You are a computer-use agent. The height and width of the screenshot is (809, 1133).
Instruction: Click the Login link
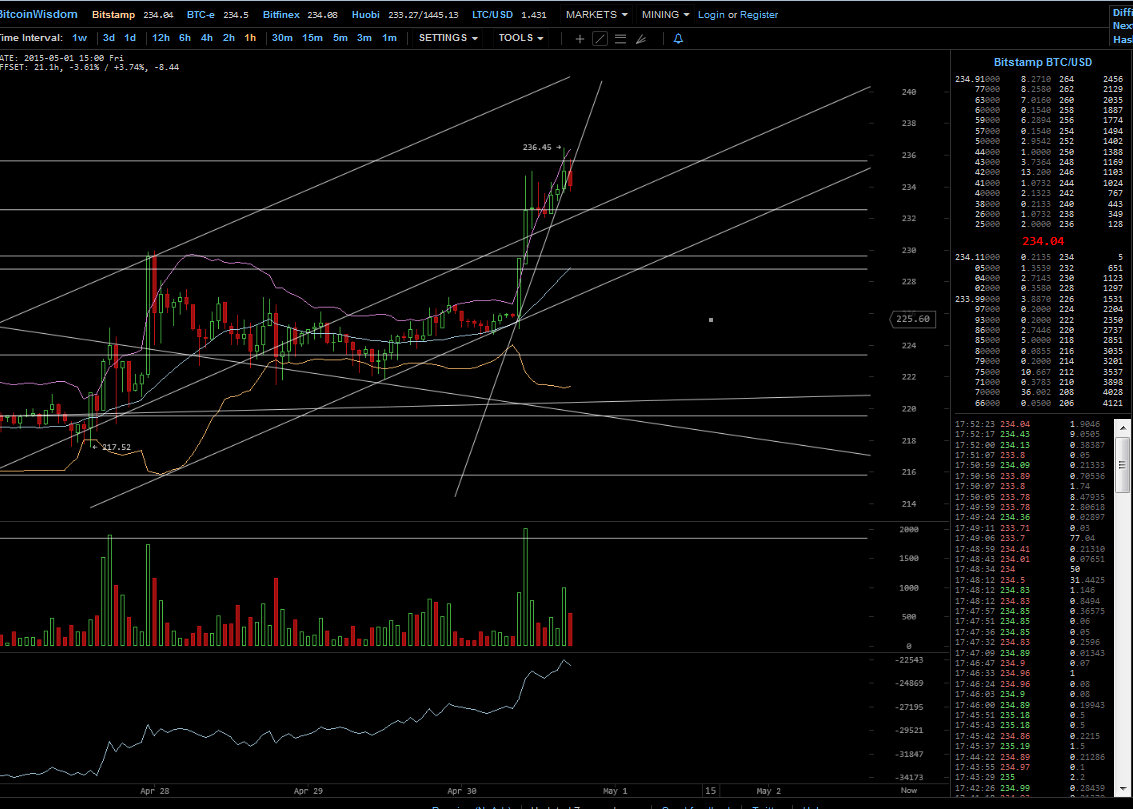point(711,14)
